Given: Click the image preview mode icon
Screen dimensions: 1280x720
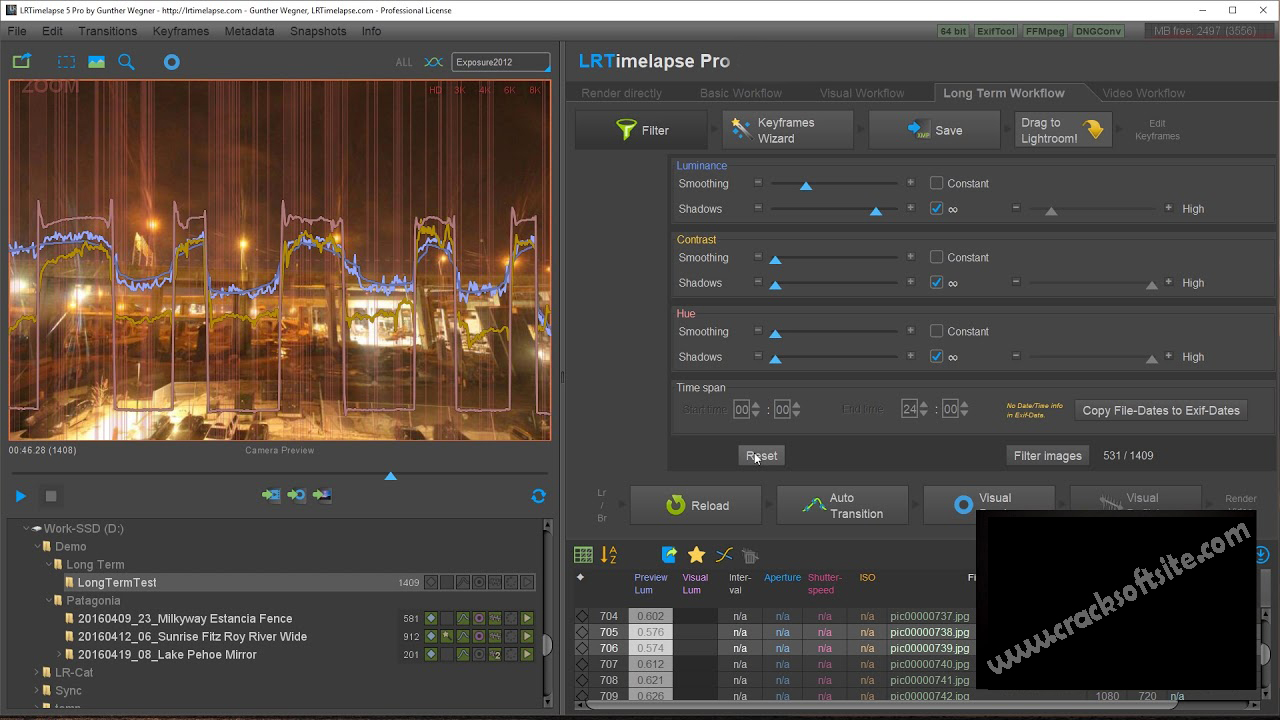Looking at the screenshot, I should tap(96, 62).
